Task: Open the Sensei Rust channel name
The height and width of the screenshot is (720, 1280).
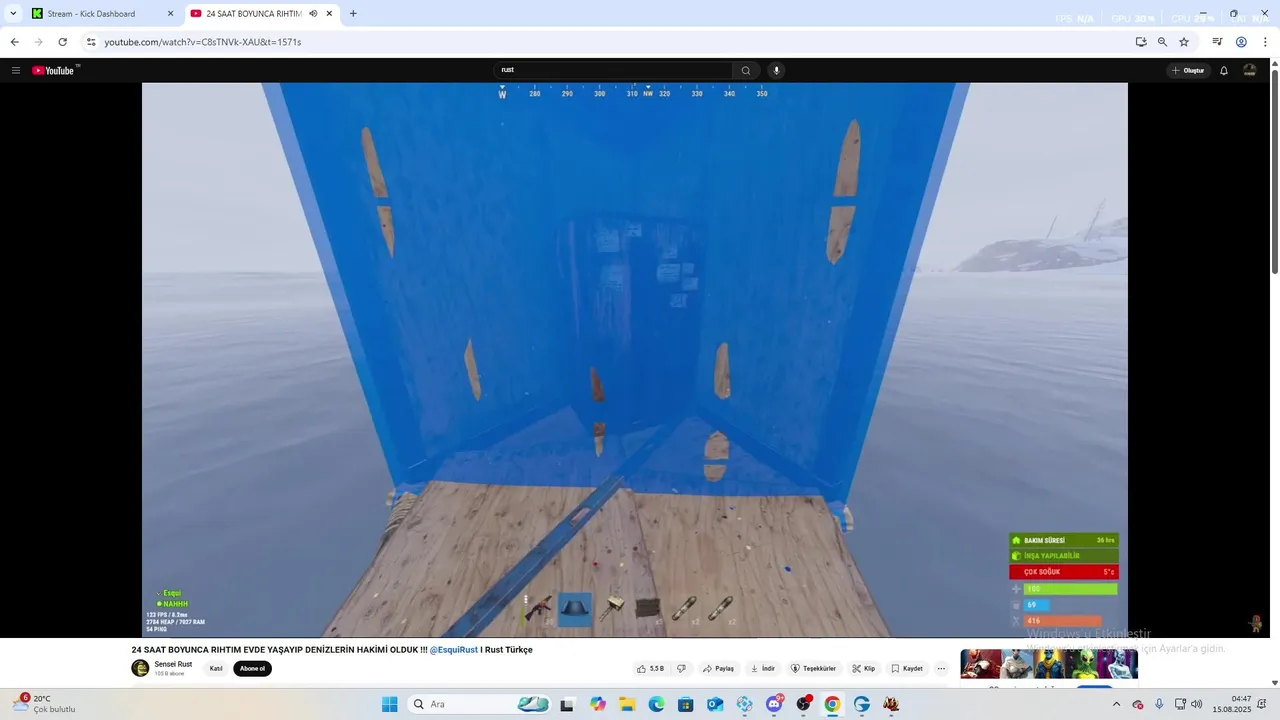Action: click(173, 664)
